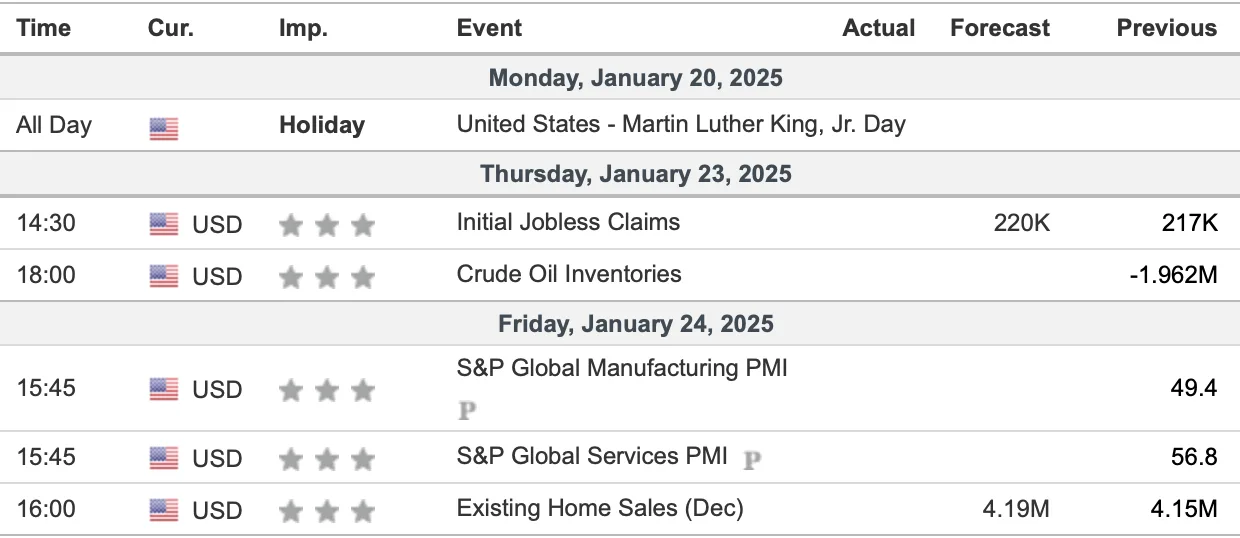
Task: Click the Previous column header
Action: click(1167, 28)
